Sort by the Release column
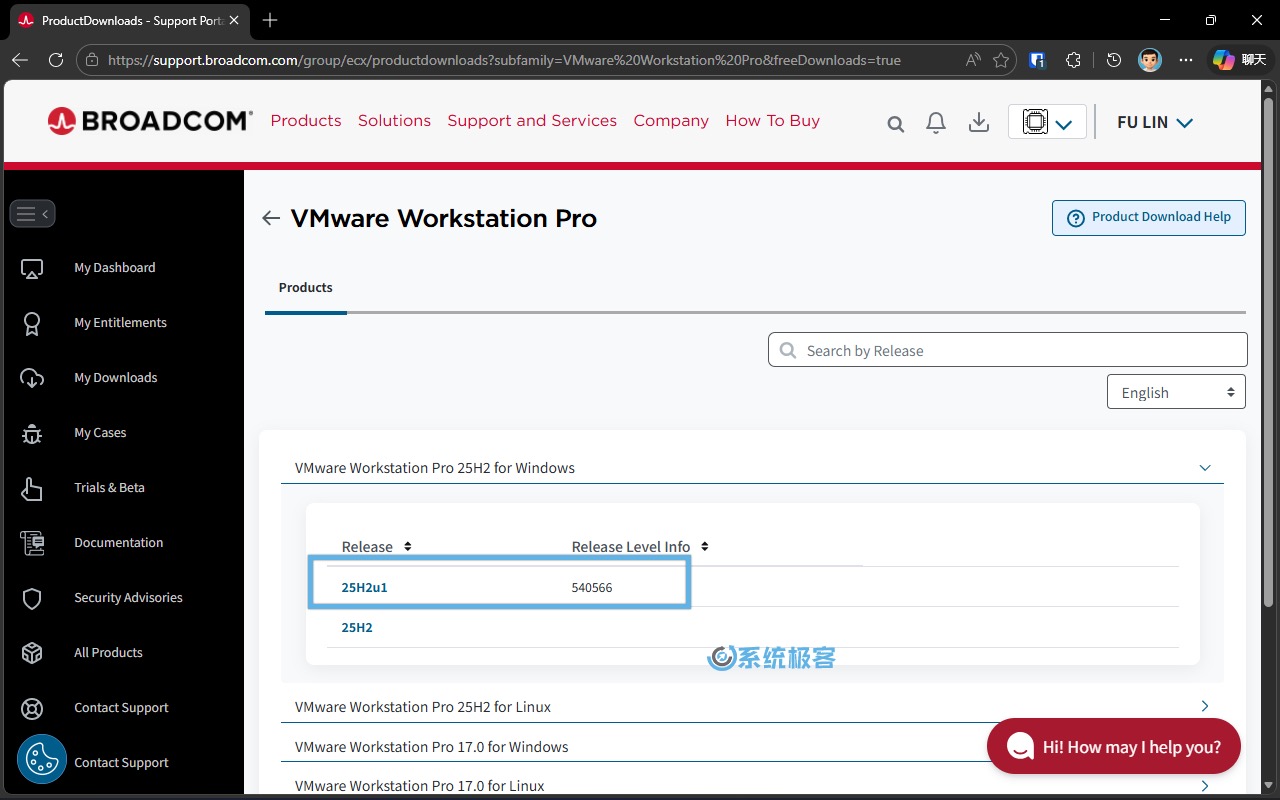 point(407,547)
